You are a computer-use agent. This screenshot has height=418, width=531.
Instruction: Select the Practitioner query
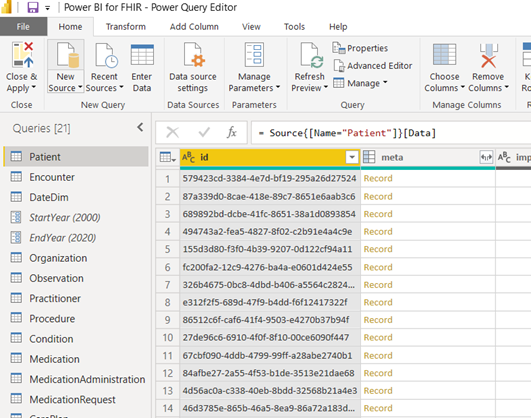(x=76, y=298)
